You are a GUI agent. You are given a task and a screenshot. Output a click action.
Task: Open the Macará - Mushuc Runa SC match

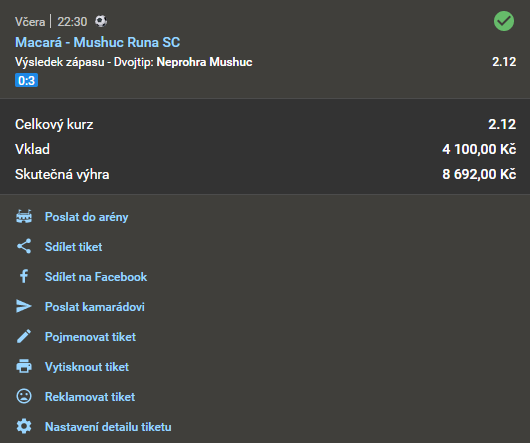(97, 42)
